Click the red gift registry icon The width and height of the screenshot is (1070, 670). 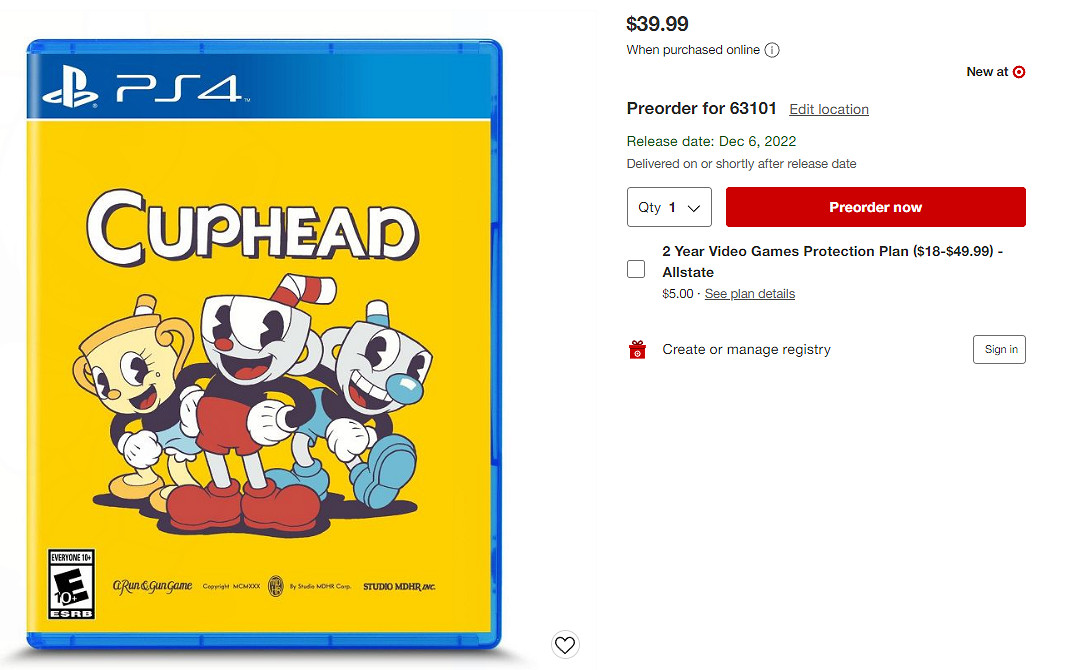(x=637, y=349)
